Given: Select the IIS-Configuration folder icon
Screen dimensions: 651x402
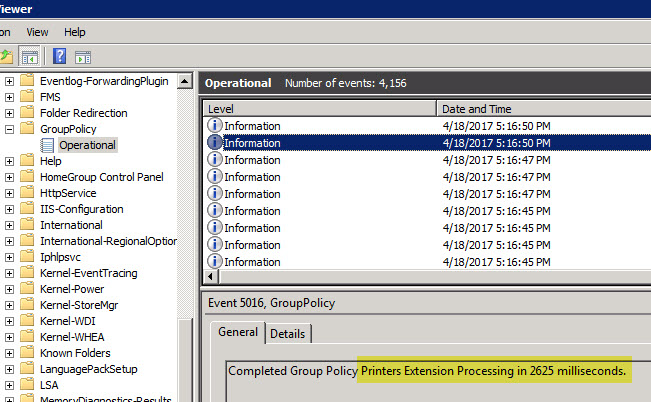Looking at the screenshot, I should 27,208.
